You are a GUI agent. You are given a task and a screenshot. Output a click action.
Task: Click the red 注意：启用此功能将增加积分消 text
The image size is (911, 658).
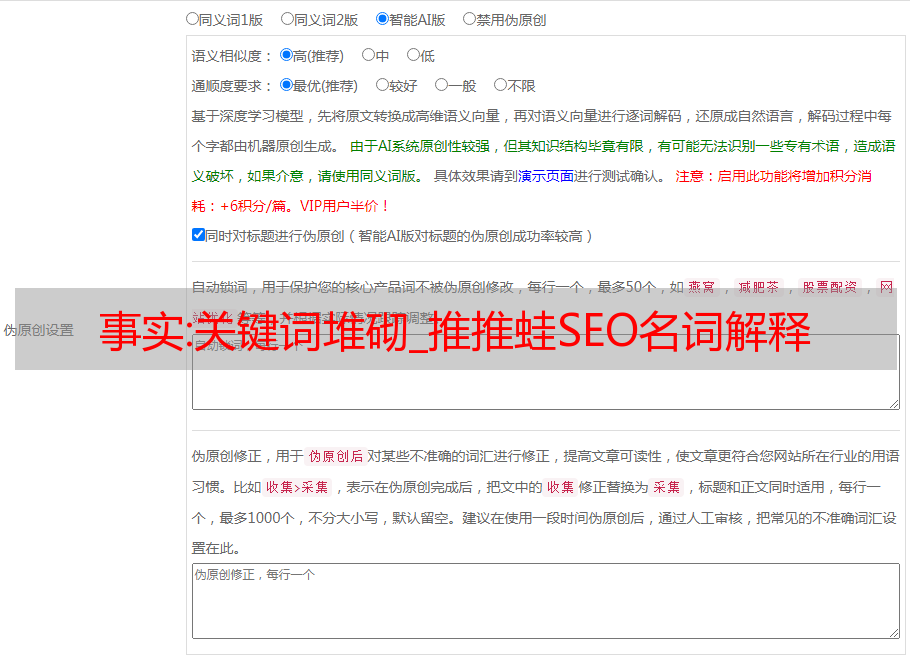[773, 176]
